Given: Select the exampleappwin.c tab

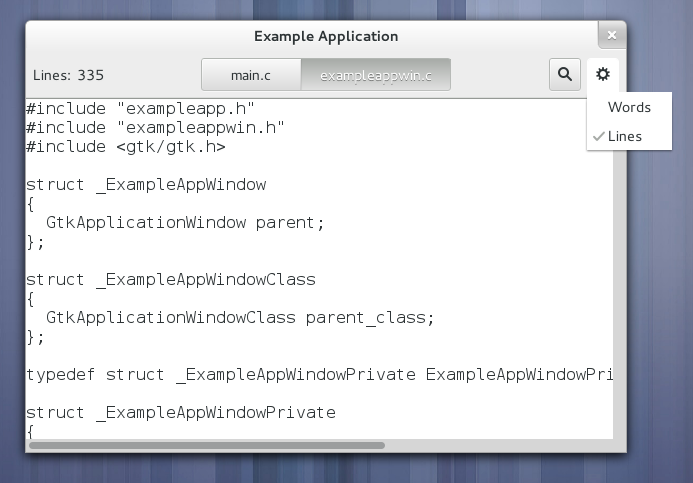Looking at the screenshot, I should pos(375,75).
